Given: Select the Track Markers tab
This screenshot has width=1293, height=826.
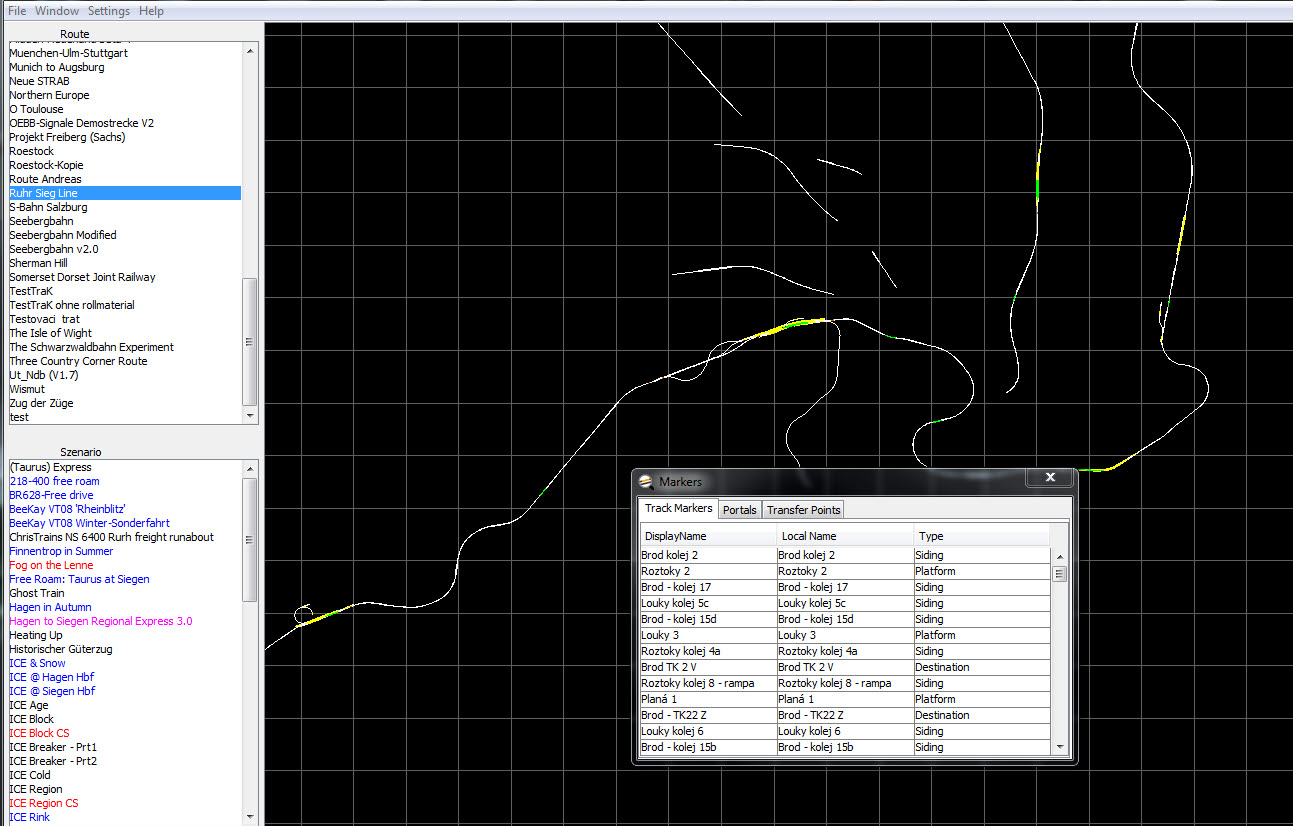Looking at the screenshot, I should (679, 509).
